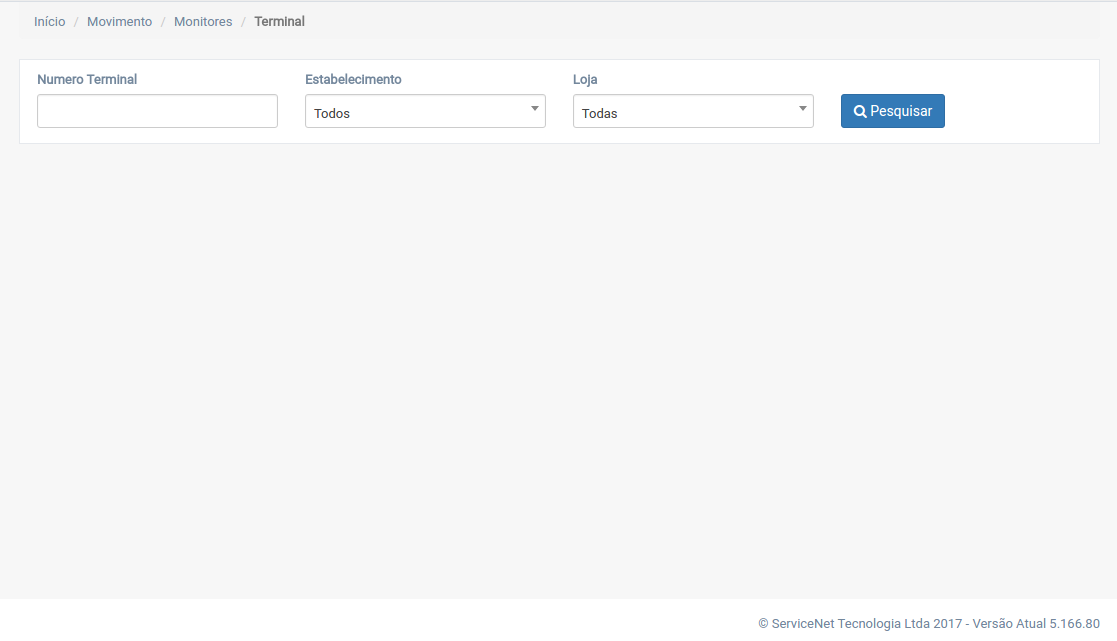This screenshot has width=1117, height=641.
Task: Focus the Numero Terminal input field
Action: point(157,111)
